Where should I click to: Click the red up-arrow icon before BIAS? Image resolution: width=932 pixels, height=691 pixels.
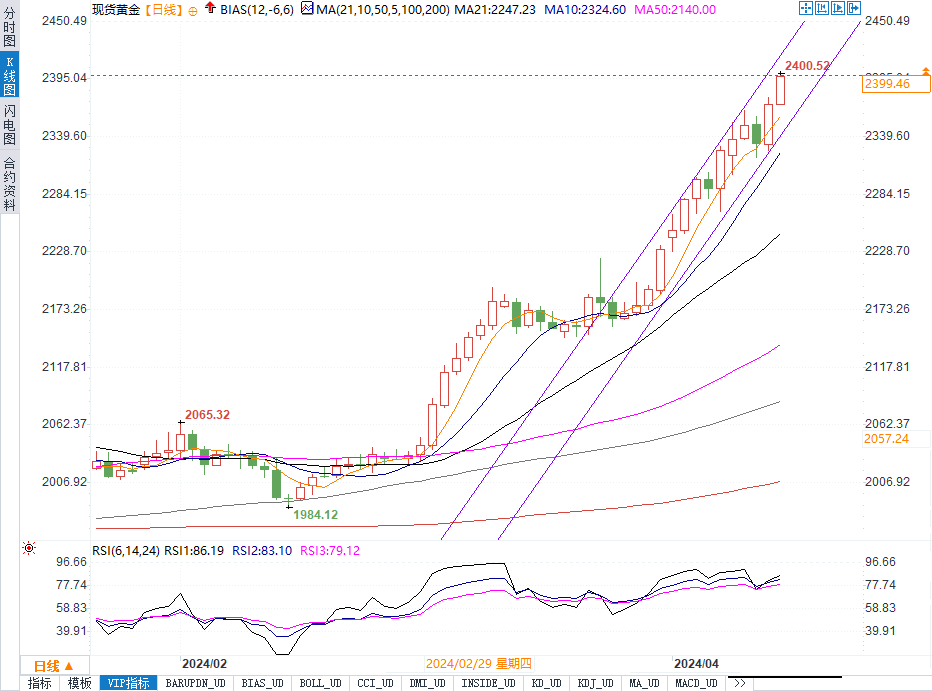209,8
